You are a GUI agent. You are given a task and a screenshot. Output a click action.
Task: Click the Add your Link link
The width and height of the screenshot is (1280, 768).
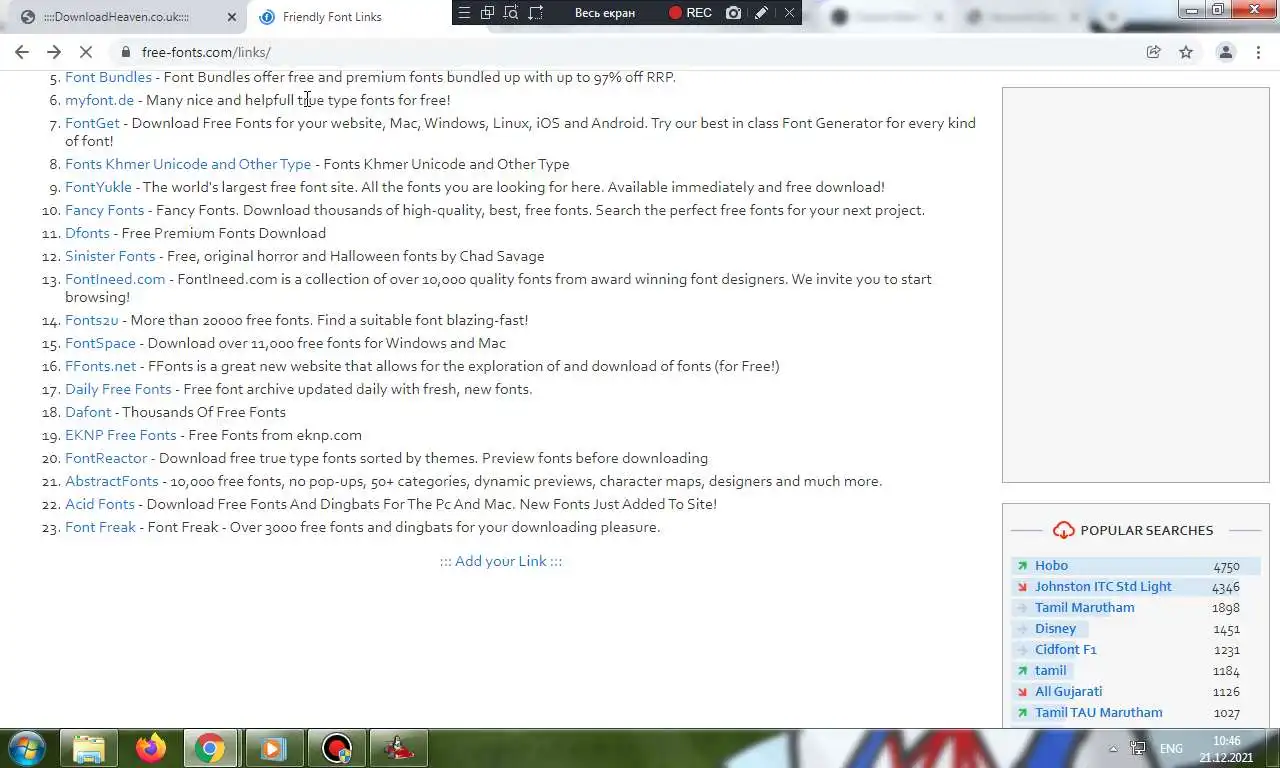501,561
